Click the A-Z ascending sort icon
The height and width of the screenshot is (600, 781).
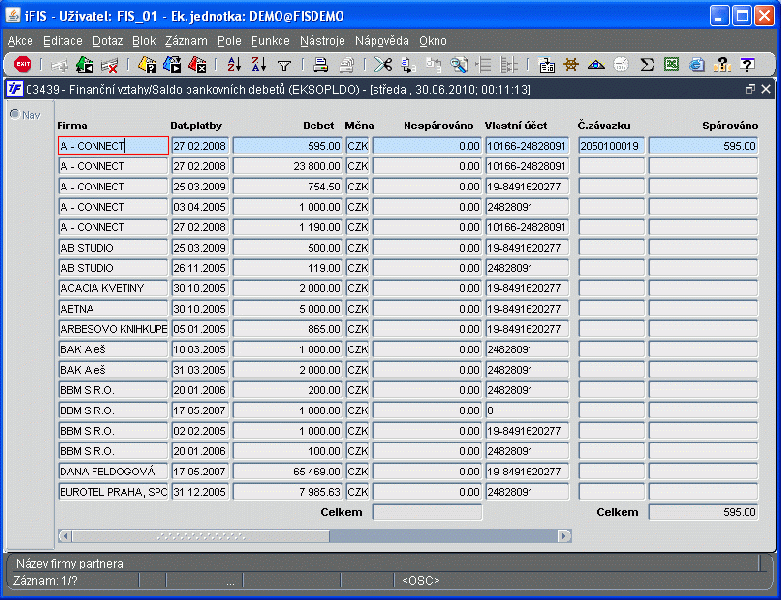[x=234, y=64]
